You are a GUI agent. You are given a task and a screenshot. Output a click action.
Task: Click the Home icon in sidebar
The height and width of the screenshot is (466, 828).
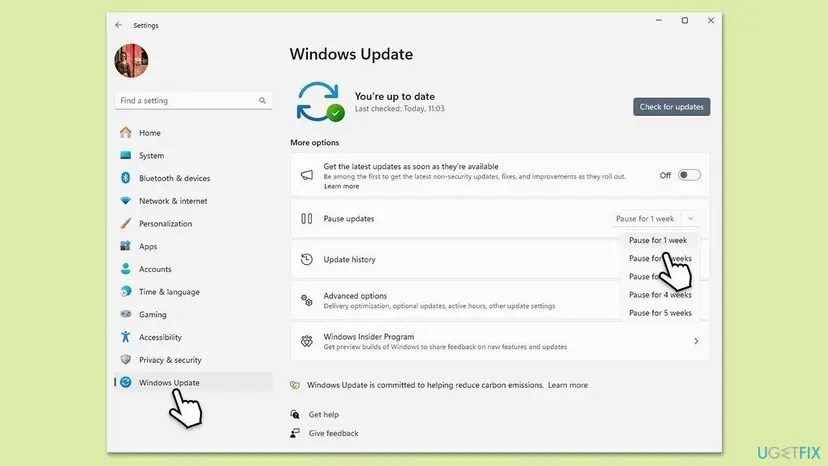coord(125,133)
